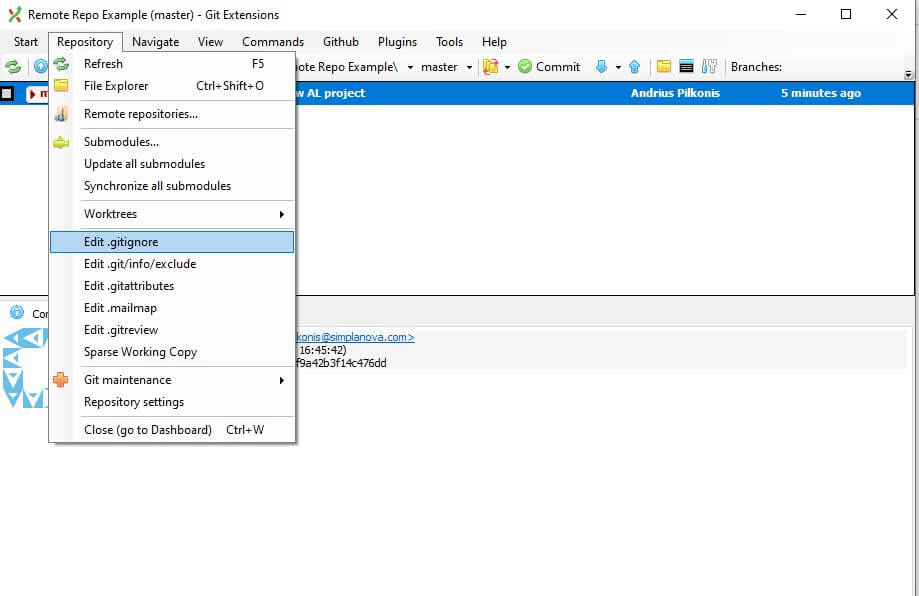The image size is (919, 596).
Task: Open the Help menu
Action: click(x=494, y=42)
